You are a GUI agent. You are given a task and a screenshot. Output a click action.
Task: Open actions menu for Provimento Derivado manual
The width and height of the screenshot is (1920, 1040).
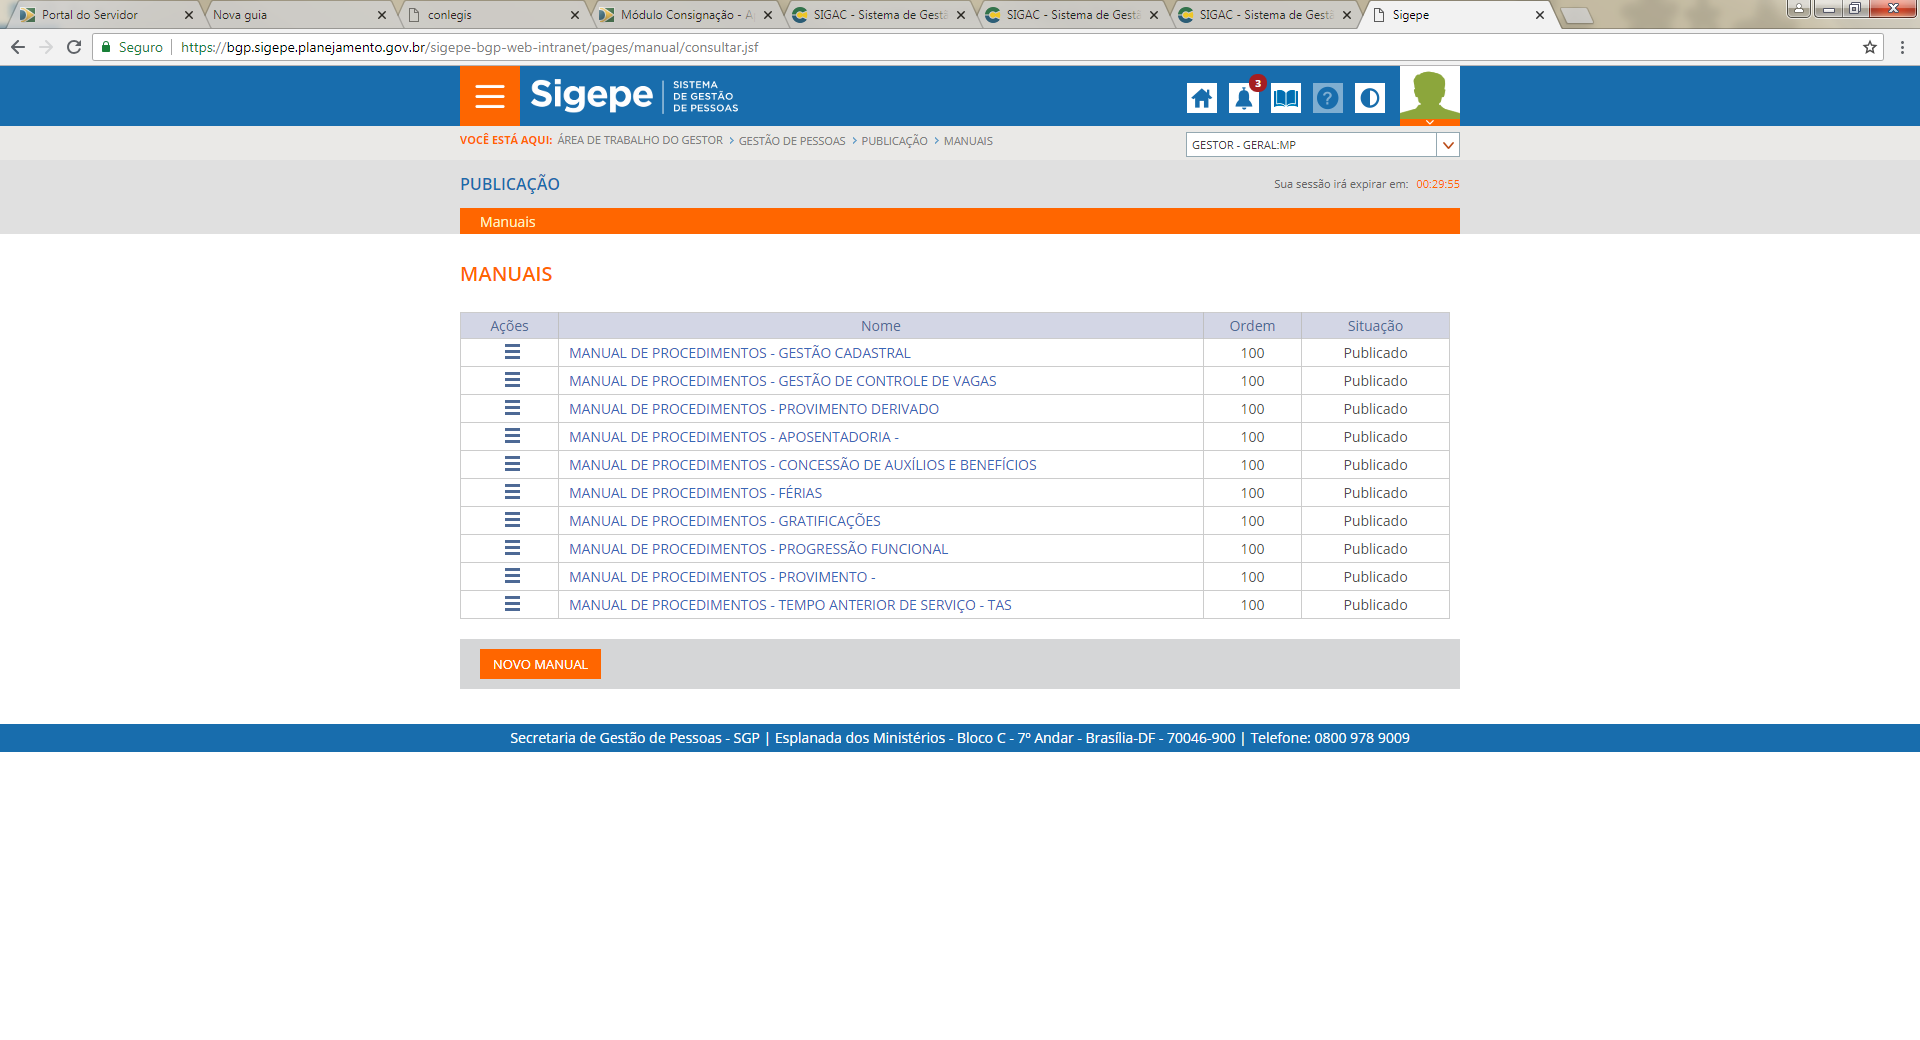click(512, 408)
